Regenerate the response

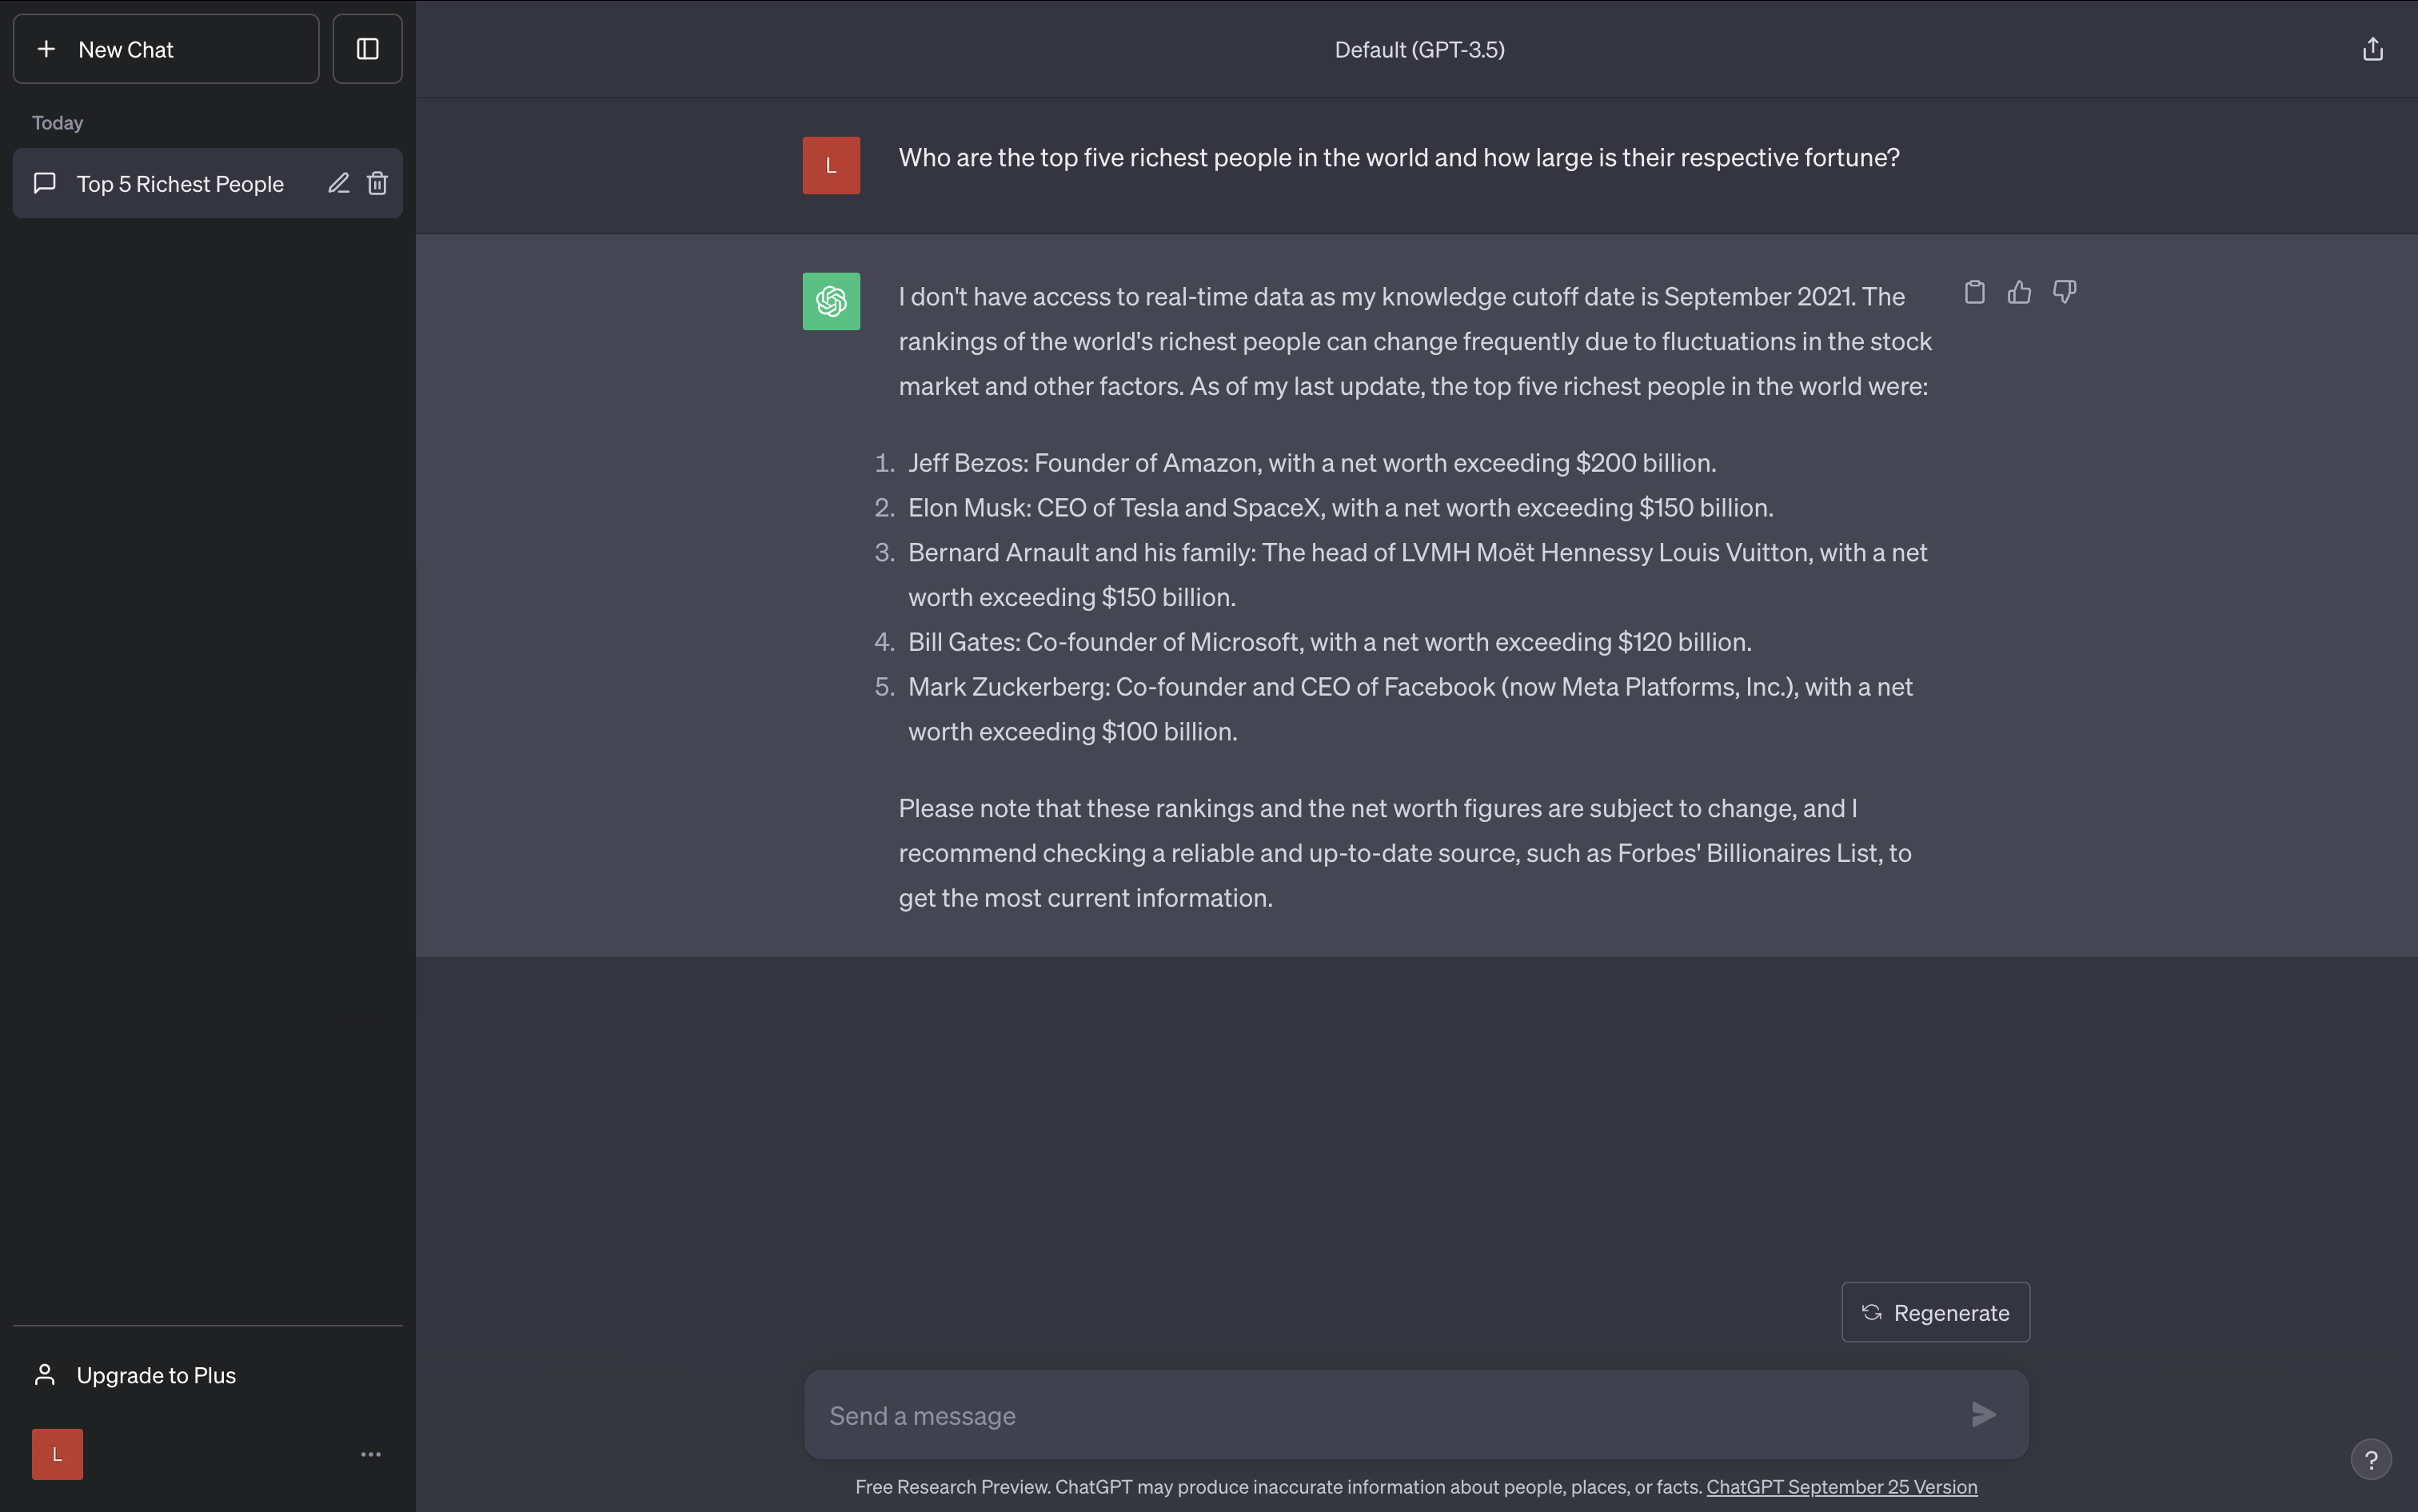(x=1935, y=1312)
